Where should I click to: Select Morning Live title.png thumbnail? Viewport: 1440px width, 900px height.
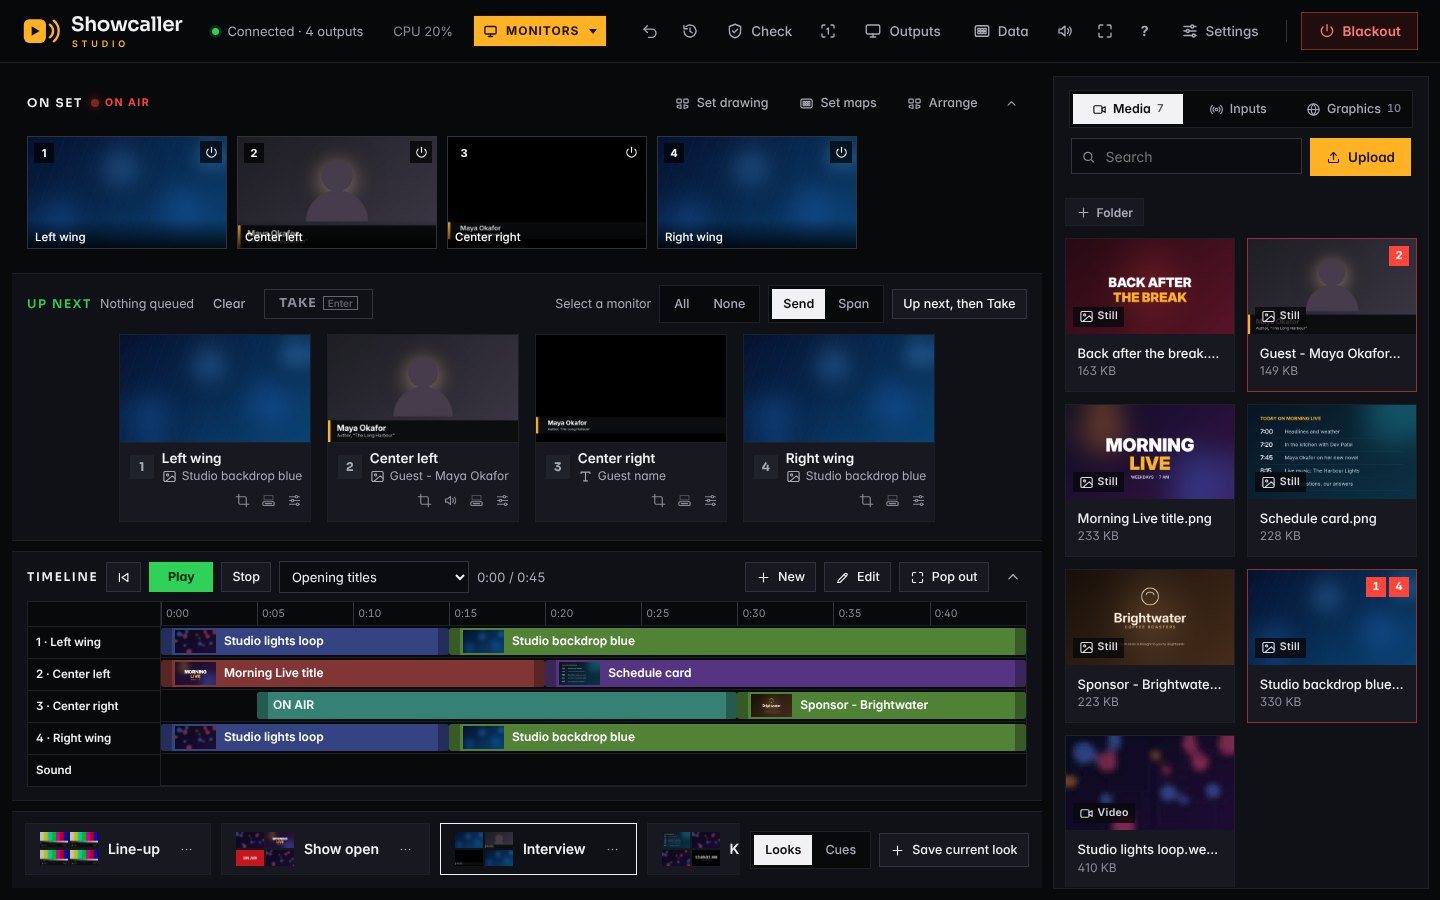pyautogui.click(x=1150, y=452)
